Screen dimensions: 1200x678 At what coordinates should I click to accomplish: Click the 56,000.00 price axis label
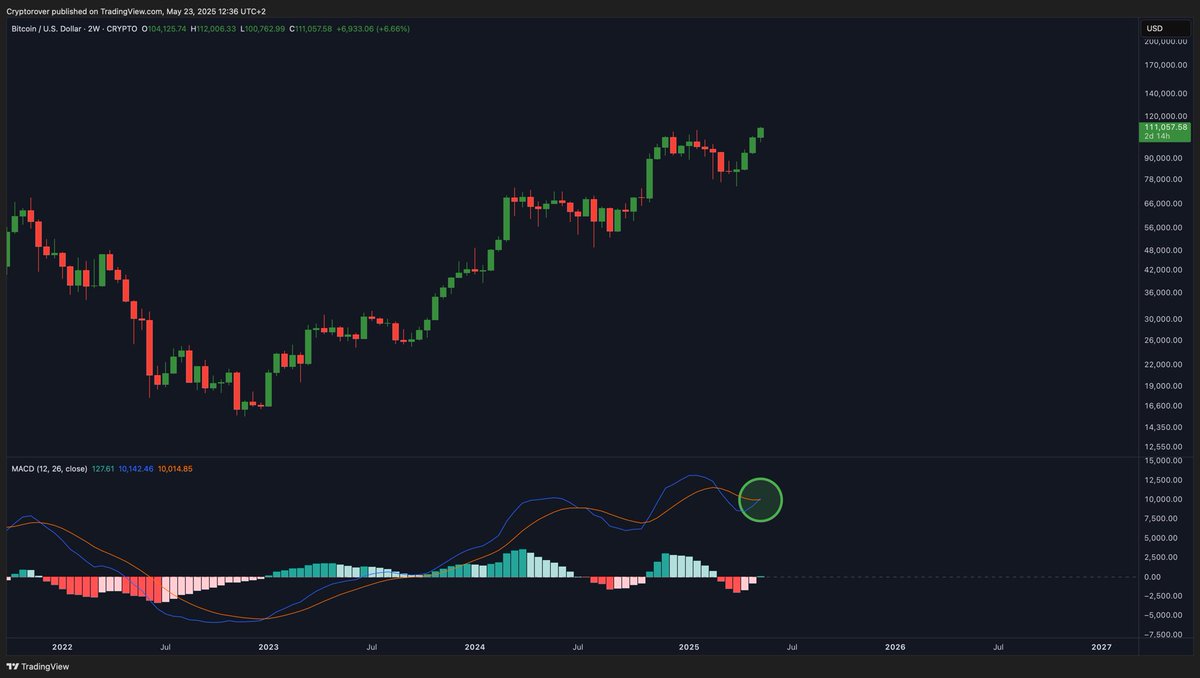click(x=1165, y=227)
